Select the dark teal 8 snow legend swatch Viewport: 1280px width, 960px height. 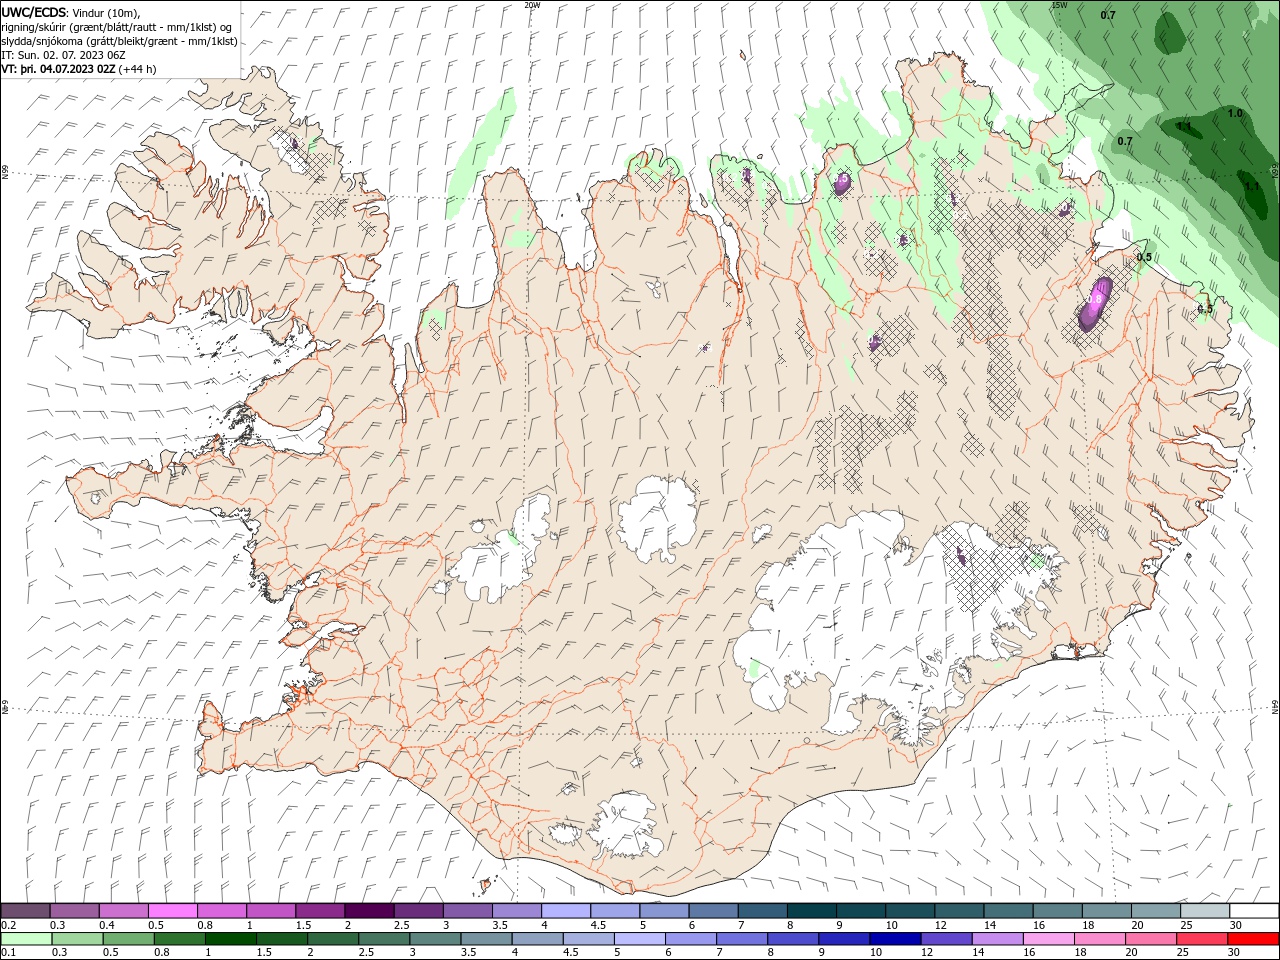(813, 911)
